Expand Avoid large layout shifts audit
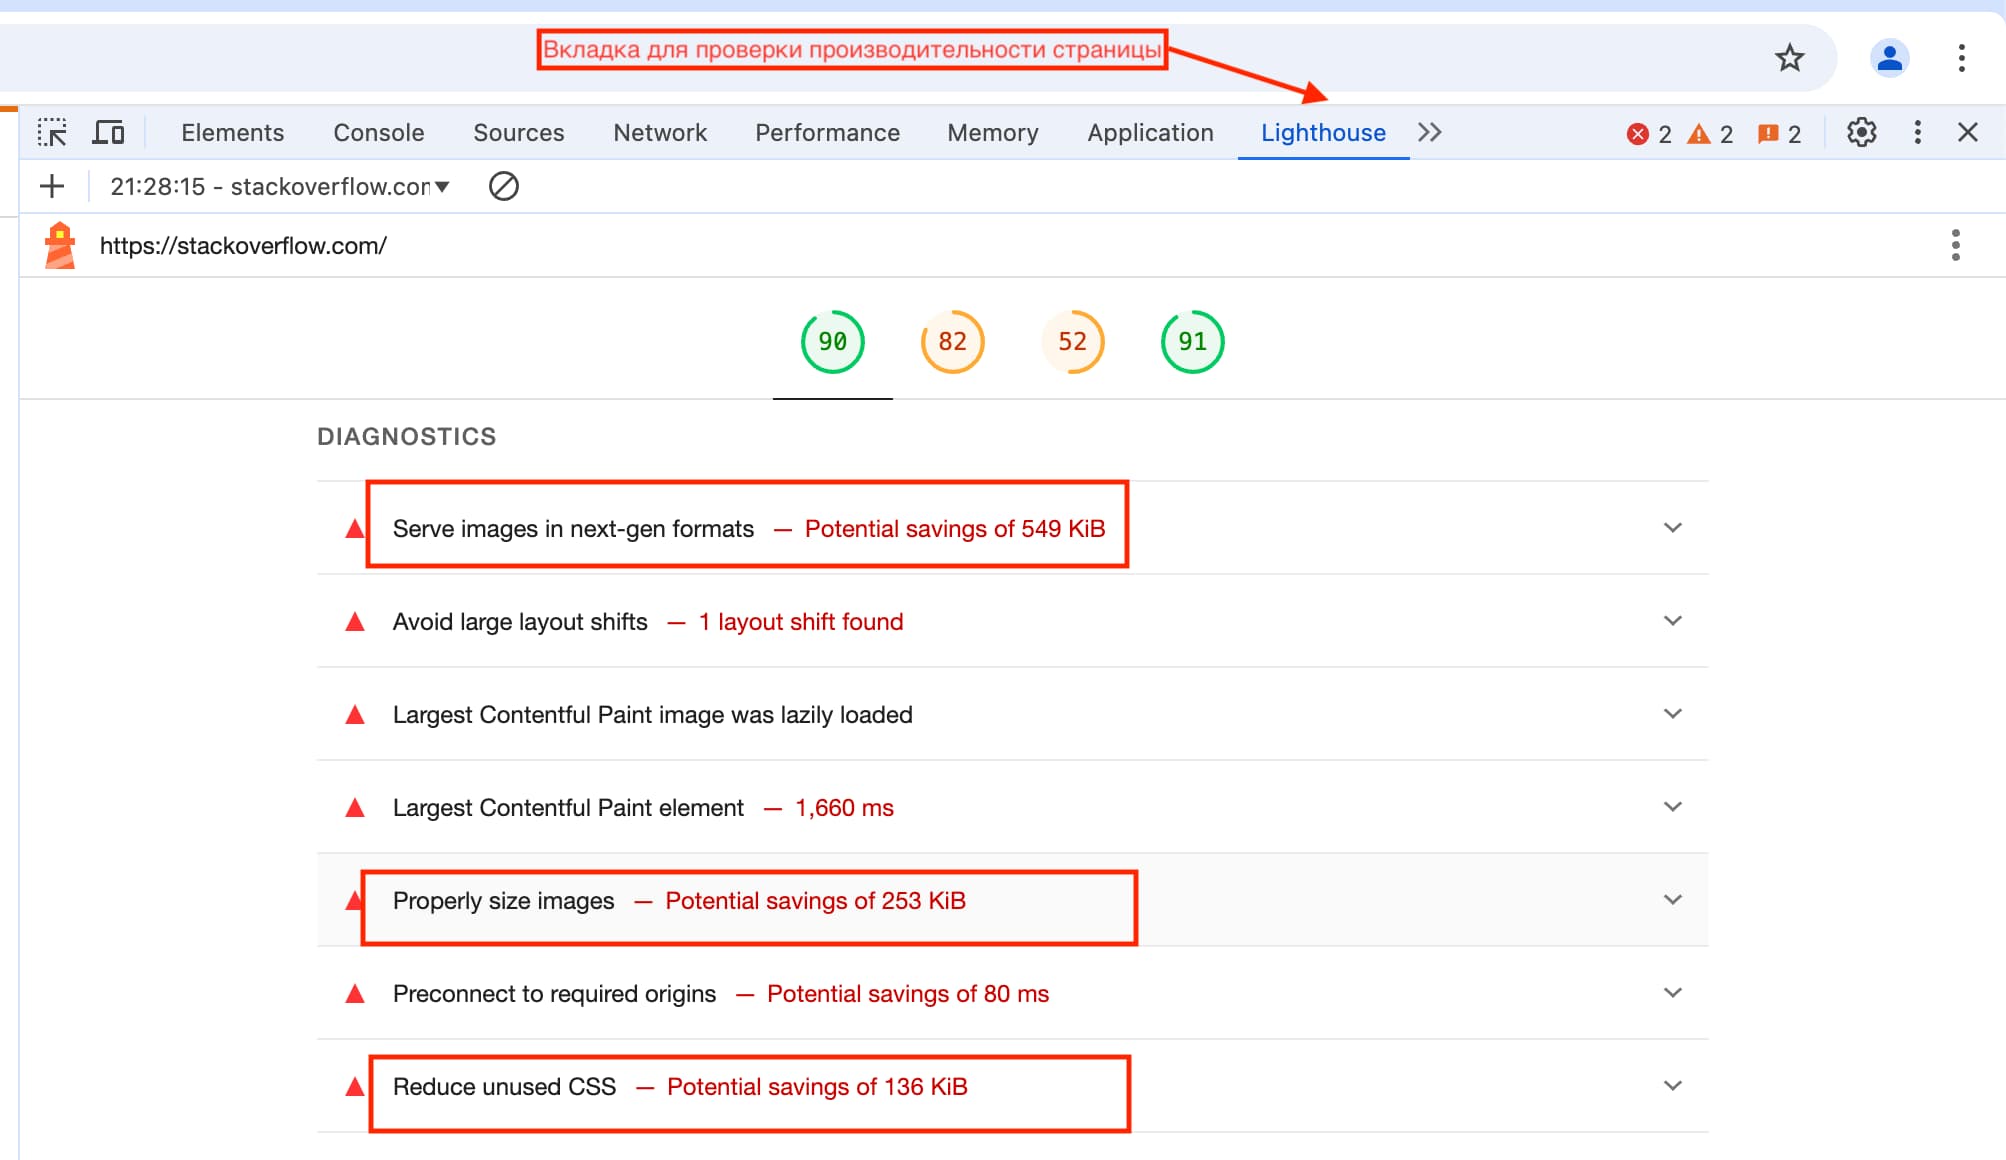The width and height of the screenshot is (2006, 1160). click(x=1672, y=621)
